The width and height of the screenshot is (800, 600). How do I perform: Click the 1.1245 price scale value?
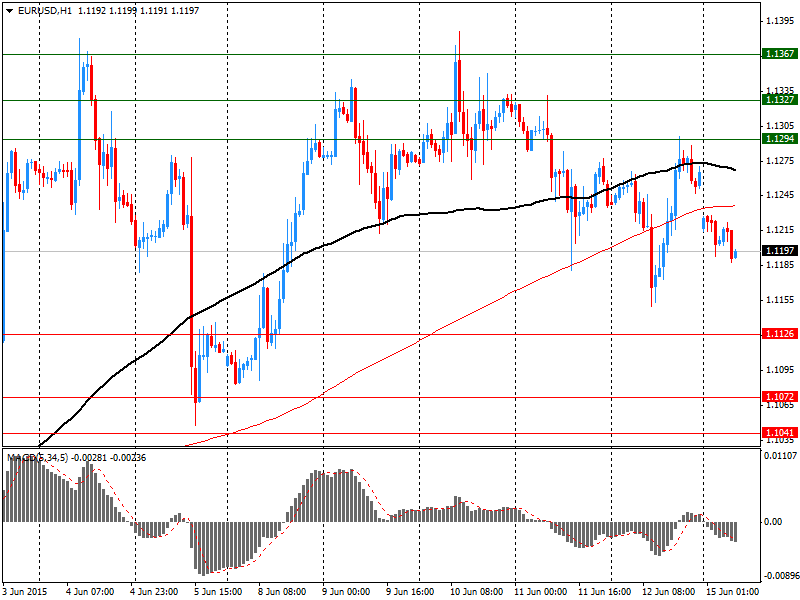780,195
